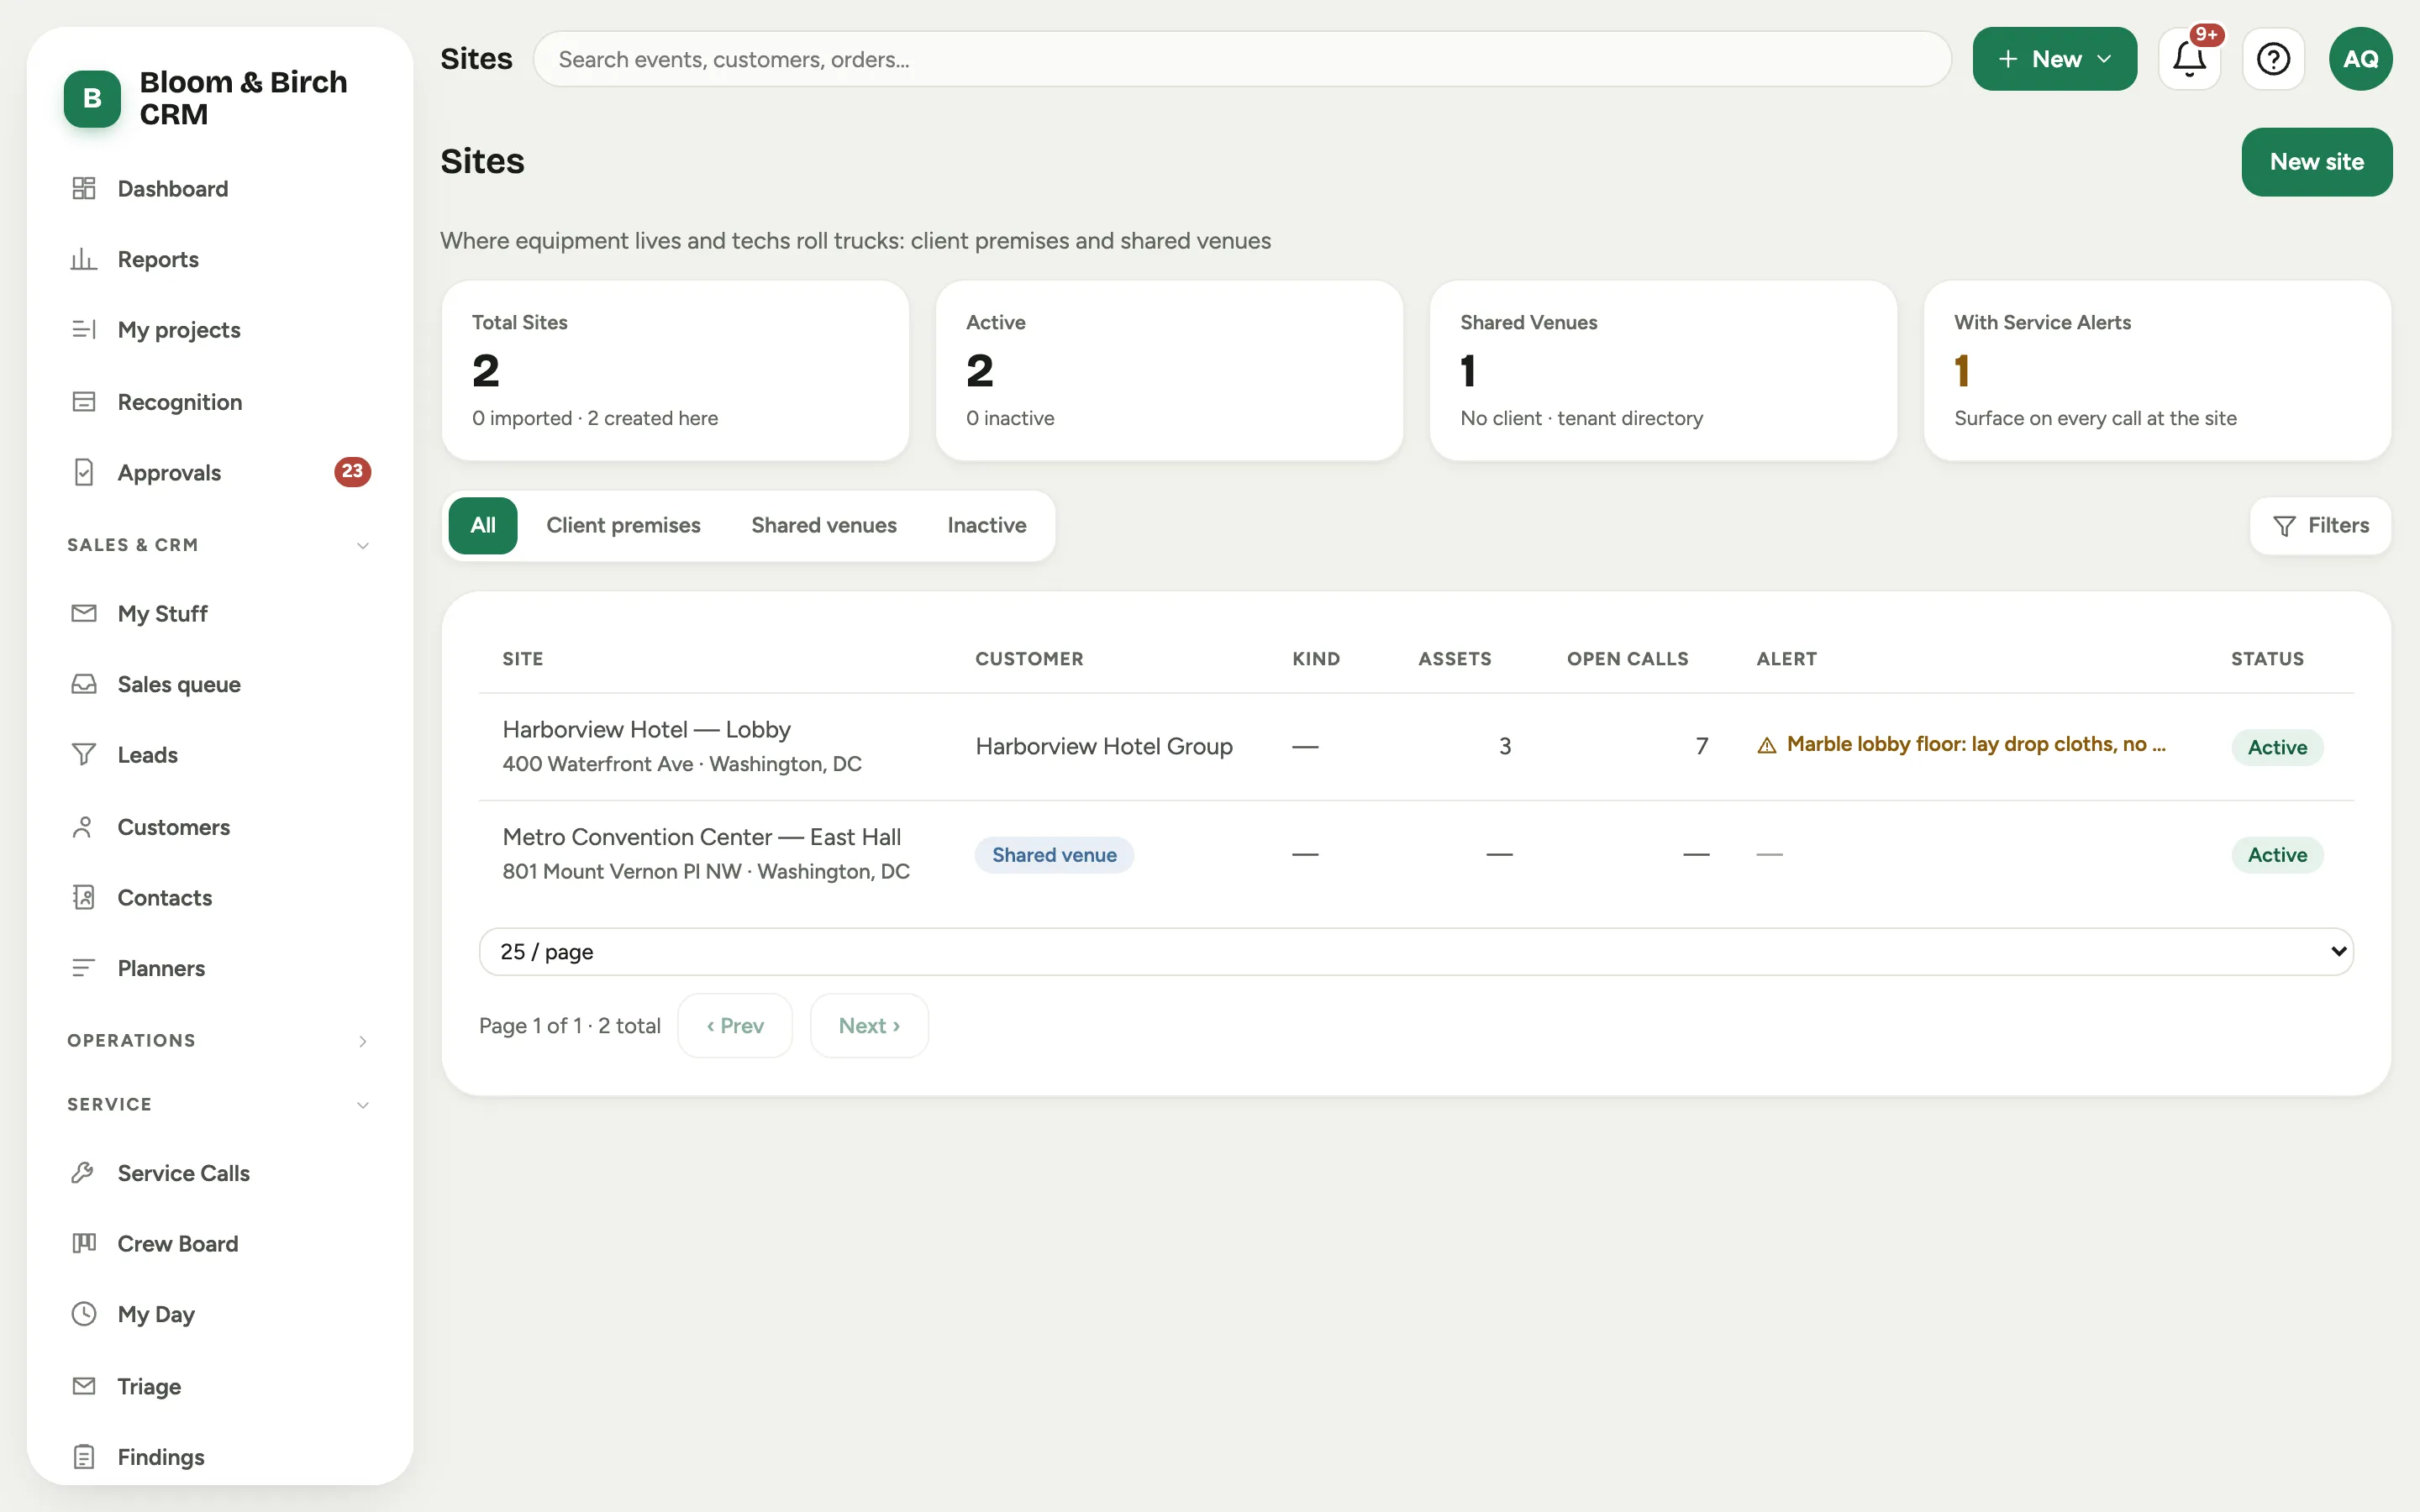Click the Next page button

[x=869, y=1025]
